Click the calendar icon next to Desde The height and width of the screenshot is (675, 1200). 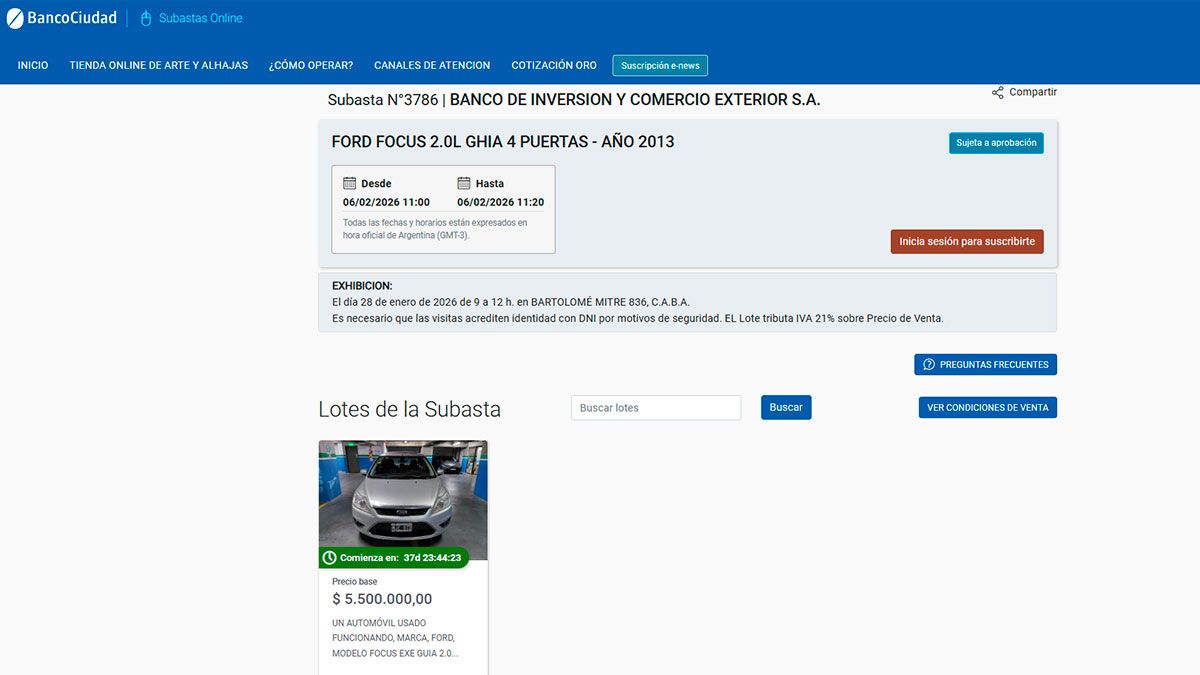350,182
